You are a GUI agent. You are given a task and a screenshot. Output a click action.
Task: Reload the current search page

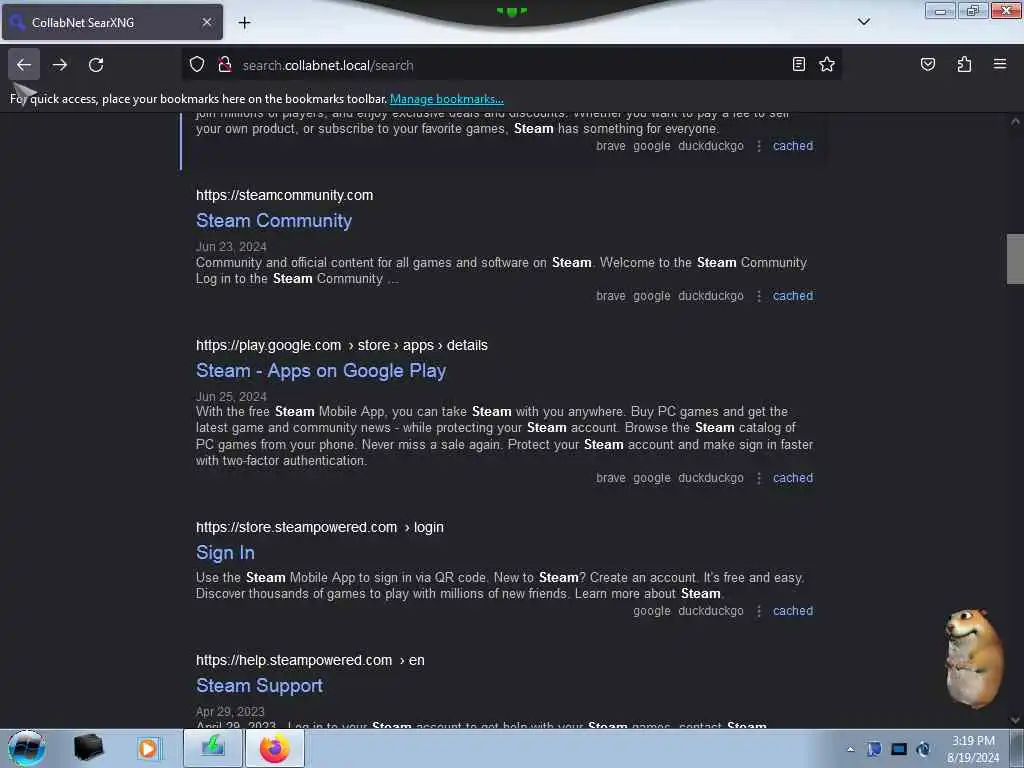(96, 65)
